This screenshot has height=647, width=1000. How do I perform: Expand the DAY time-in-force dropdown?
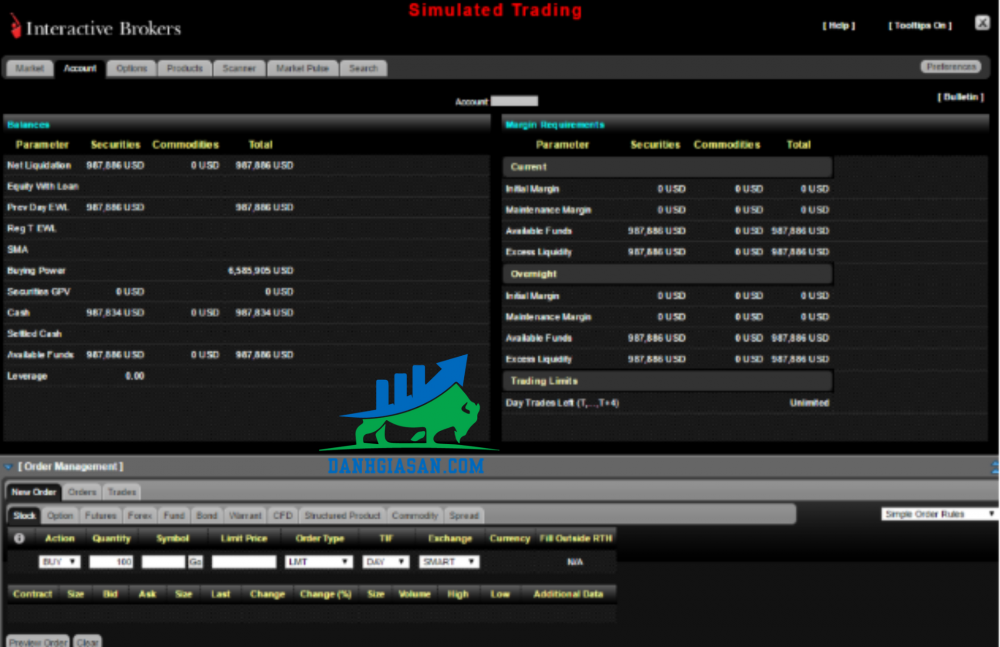coord(386,562)
